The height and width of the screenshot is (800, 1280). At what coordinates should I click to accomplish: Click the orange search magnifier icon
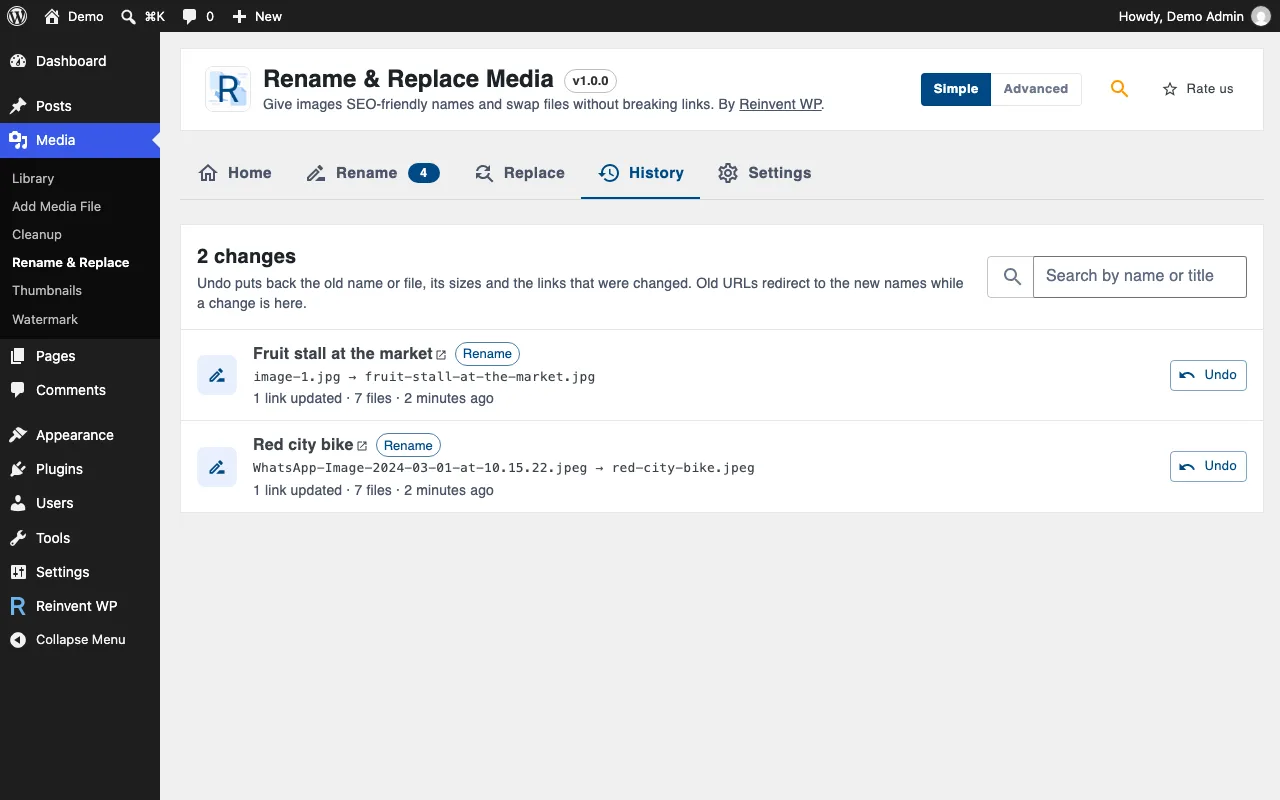point(1120,89)
